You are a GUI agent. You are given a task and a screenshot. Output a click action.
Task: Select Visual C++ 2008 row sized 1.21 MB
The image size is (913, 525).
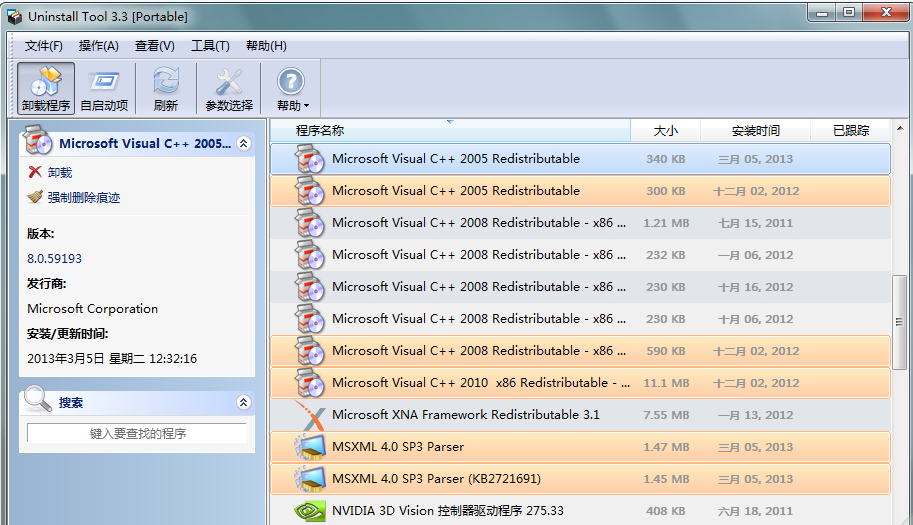[x=581, y=223]
